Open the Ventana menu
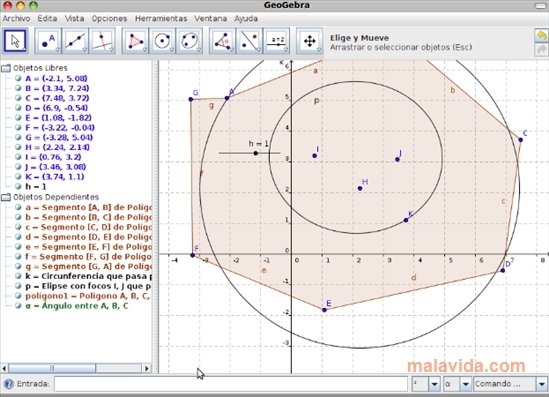 (x=211, y=19)
